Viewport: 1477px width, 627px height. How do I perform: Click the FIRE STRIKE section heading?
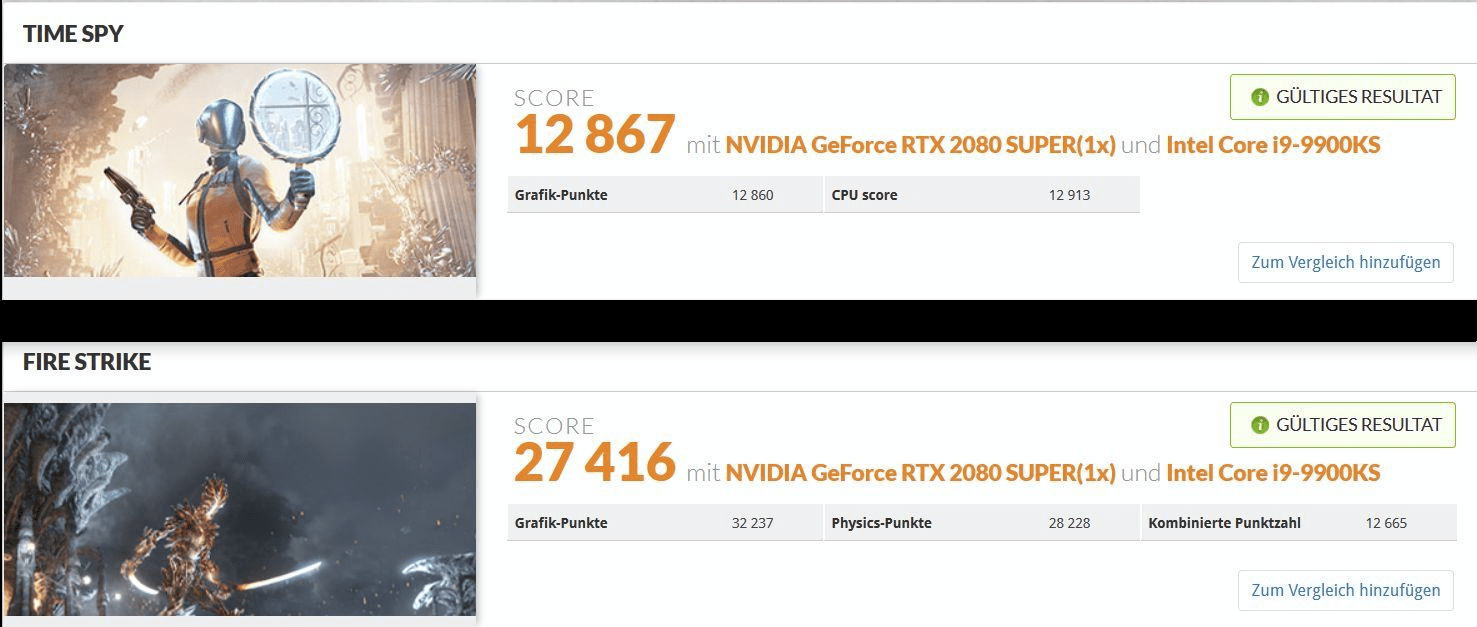[x=87, y=362]
